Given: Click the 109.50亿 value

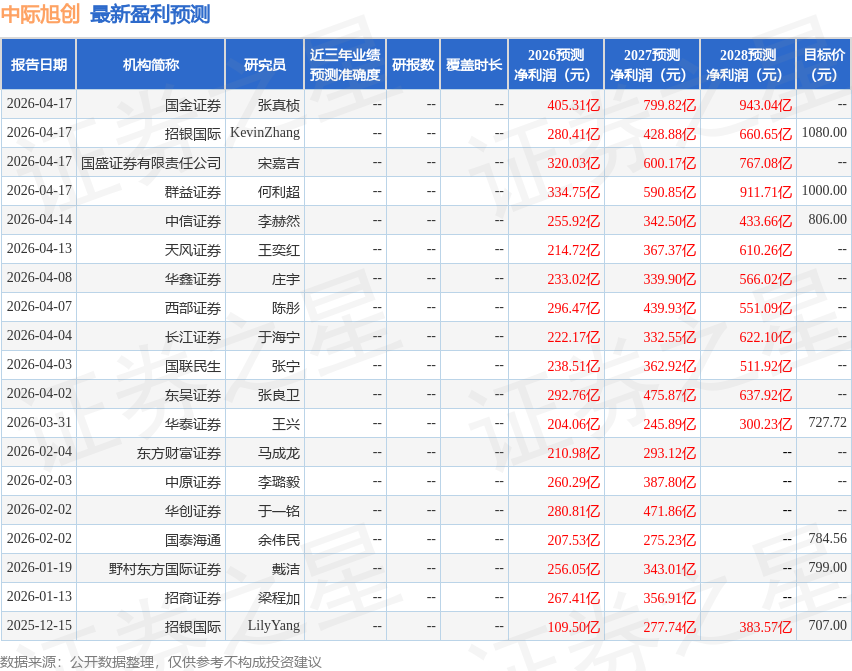Looking at the screenshot, I should click(573, 627).
